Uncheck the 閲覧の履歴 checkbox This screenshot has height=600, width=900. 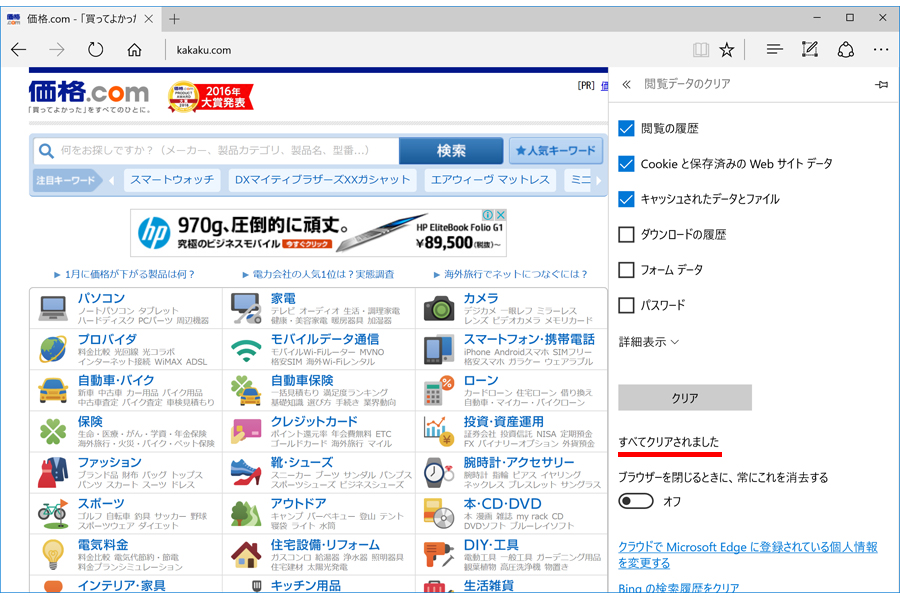click(626, 128)
